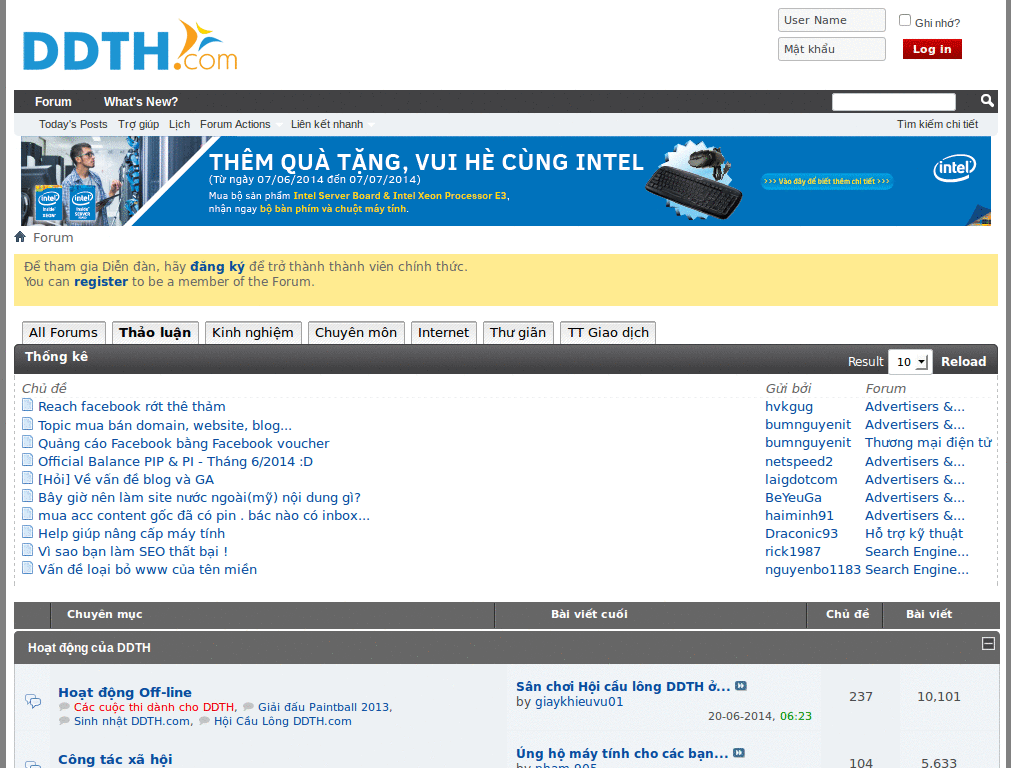Open Giải đấu Paintball 2013 subforum
Viewport: 1024px width, 768px height.
click(x=324, y=707)
